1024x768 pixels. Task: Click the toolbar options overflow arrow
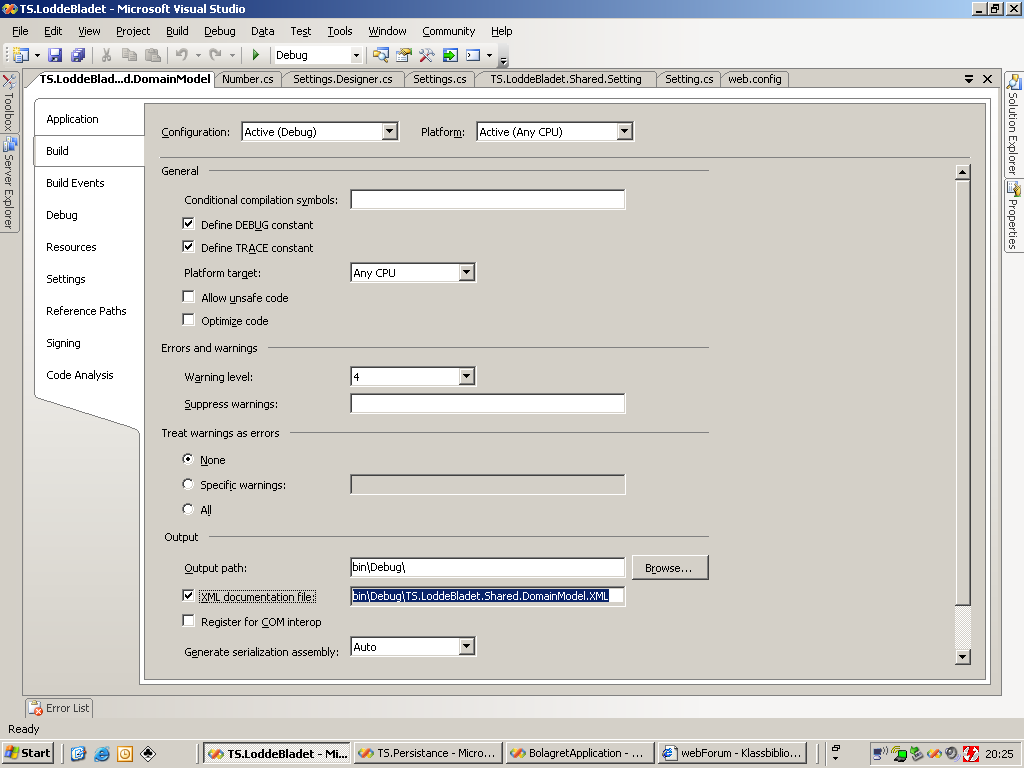point(504,61)
